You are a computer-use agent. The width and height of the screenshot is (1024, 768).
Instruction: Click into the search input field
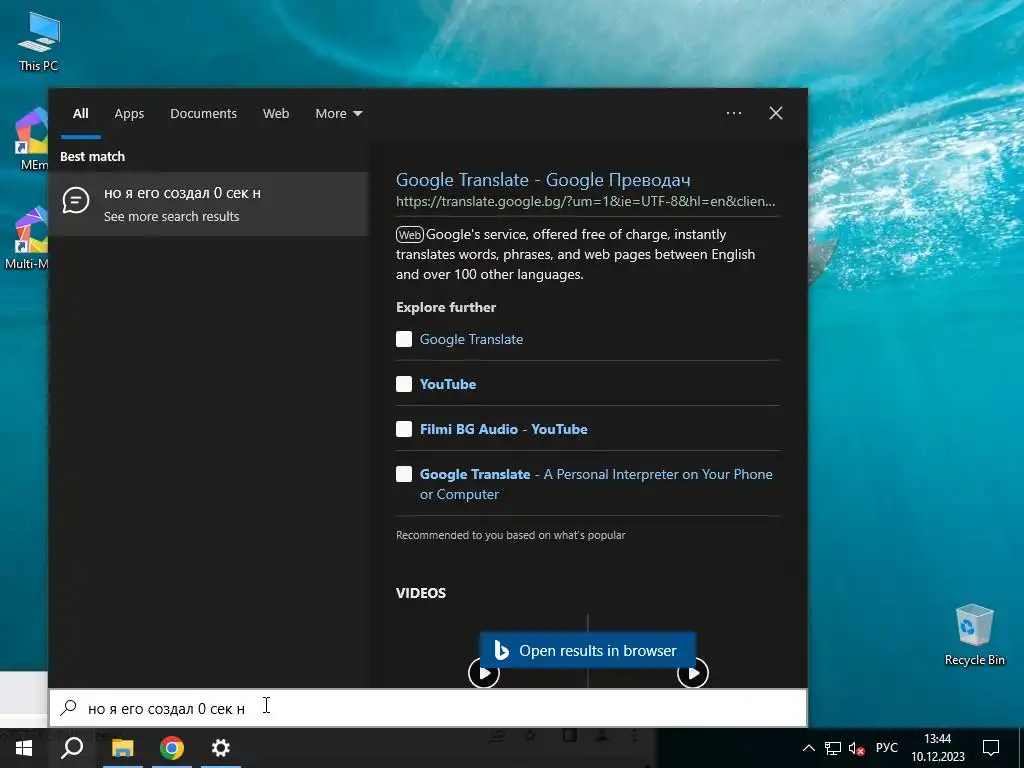click(x=428, y=709)
